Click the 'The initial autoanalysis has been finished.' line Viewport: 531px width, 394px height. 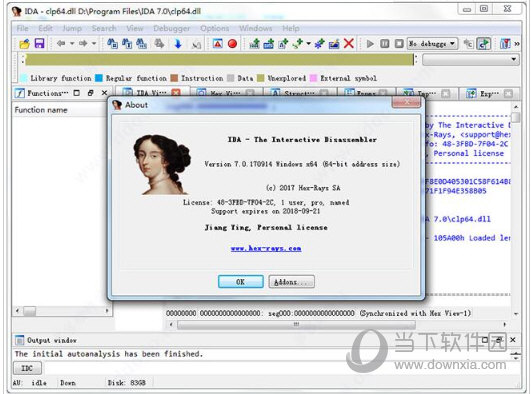tap(109, 354)
